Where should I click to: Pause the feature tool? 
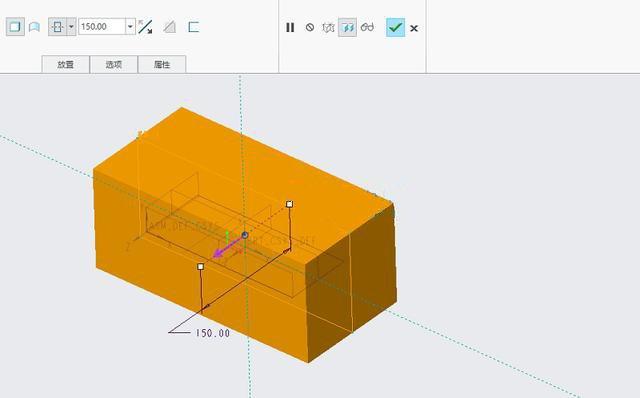tap(290, 27)
